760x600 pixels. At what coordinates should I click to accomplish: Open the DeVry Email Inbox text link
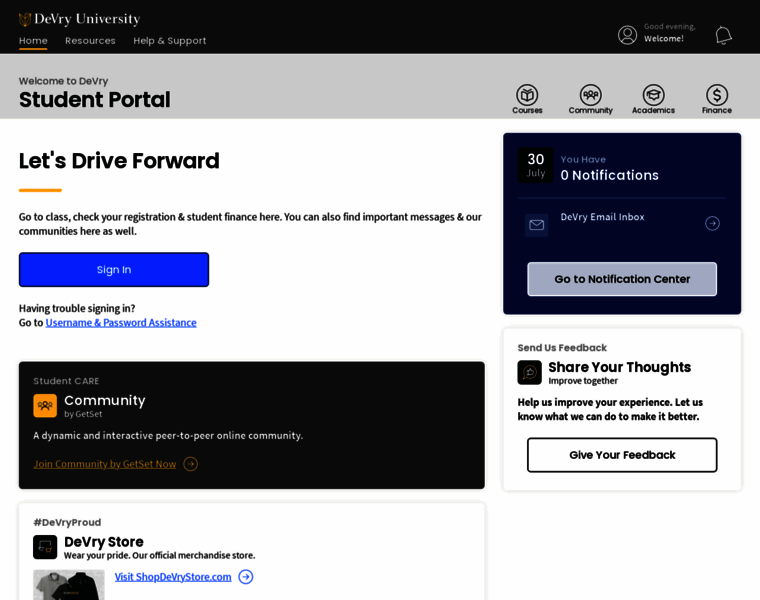coord(602,217)
